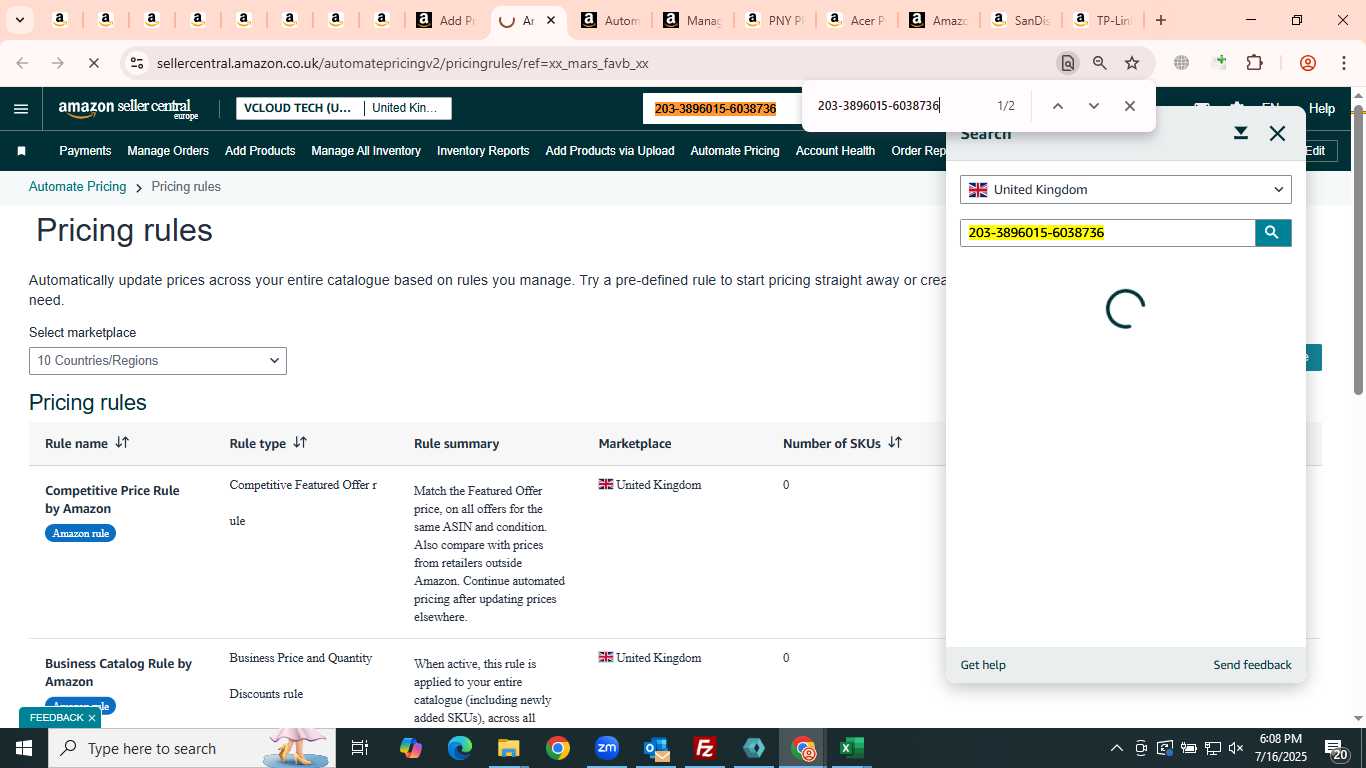Click the Amazon Seller Central logo
This screenshot has height=768, width=1366.
tap(129, 109)
